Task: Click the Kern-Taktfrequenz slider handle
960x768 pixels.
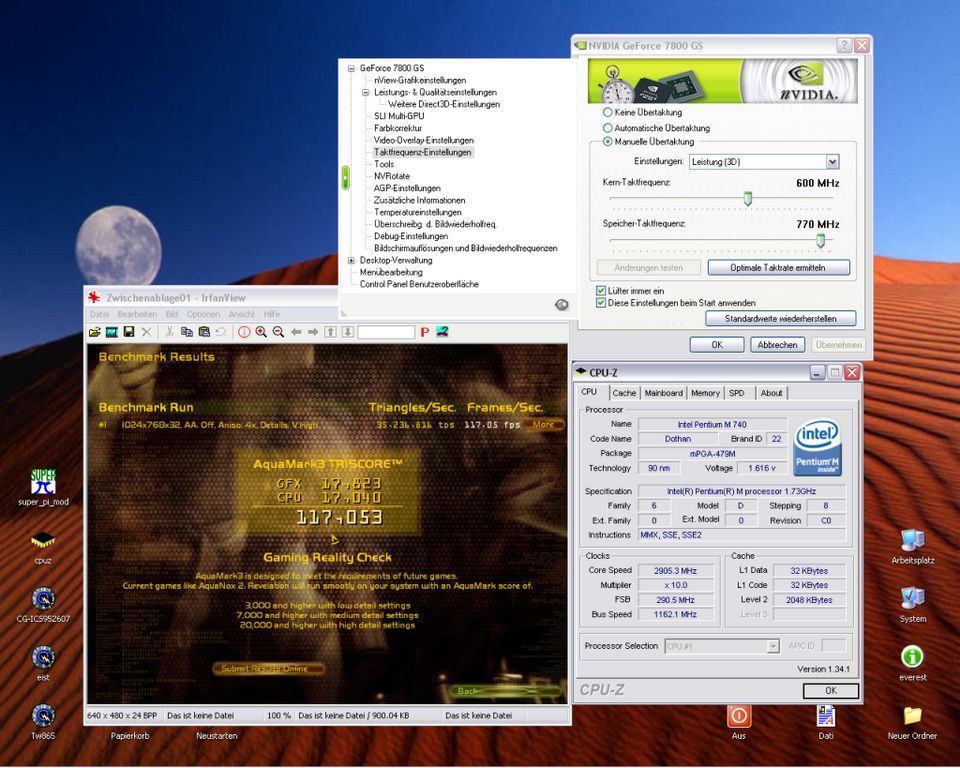Action: click(x=748, y=198)
